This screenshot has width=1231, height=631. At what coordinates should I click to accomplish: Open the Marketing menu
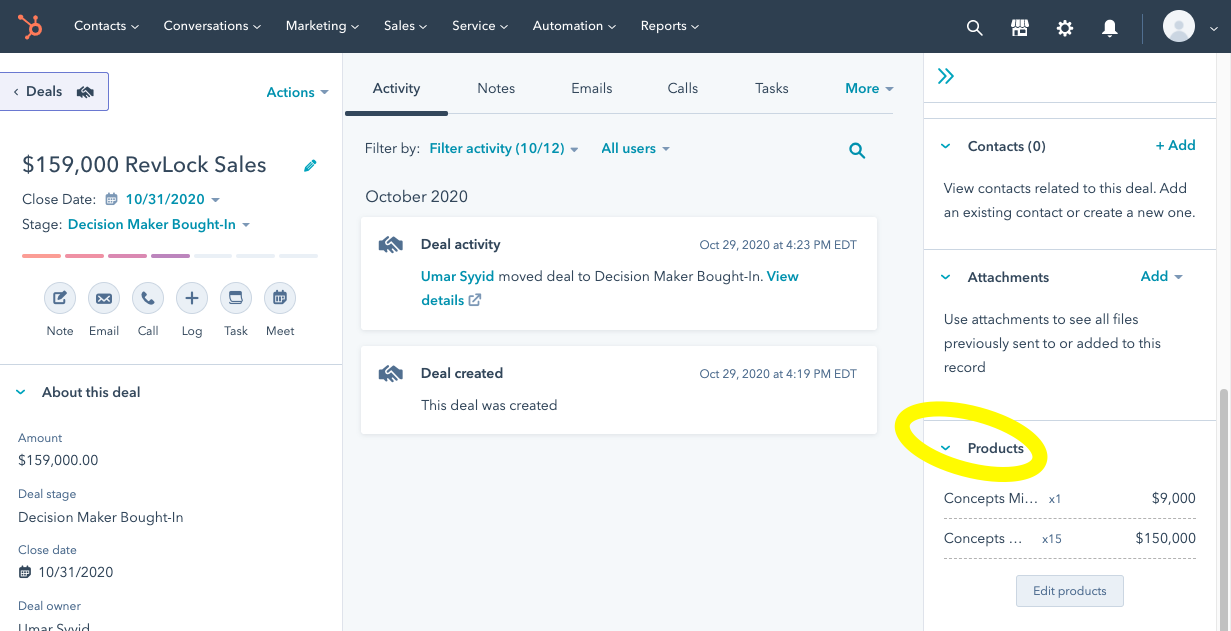pos(323,26)
